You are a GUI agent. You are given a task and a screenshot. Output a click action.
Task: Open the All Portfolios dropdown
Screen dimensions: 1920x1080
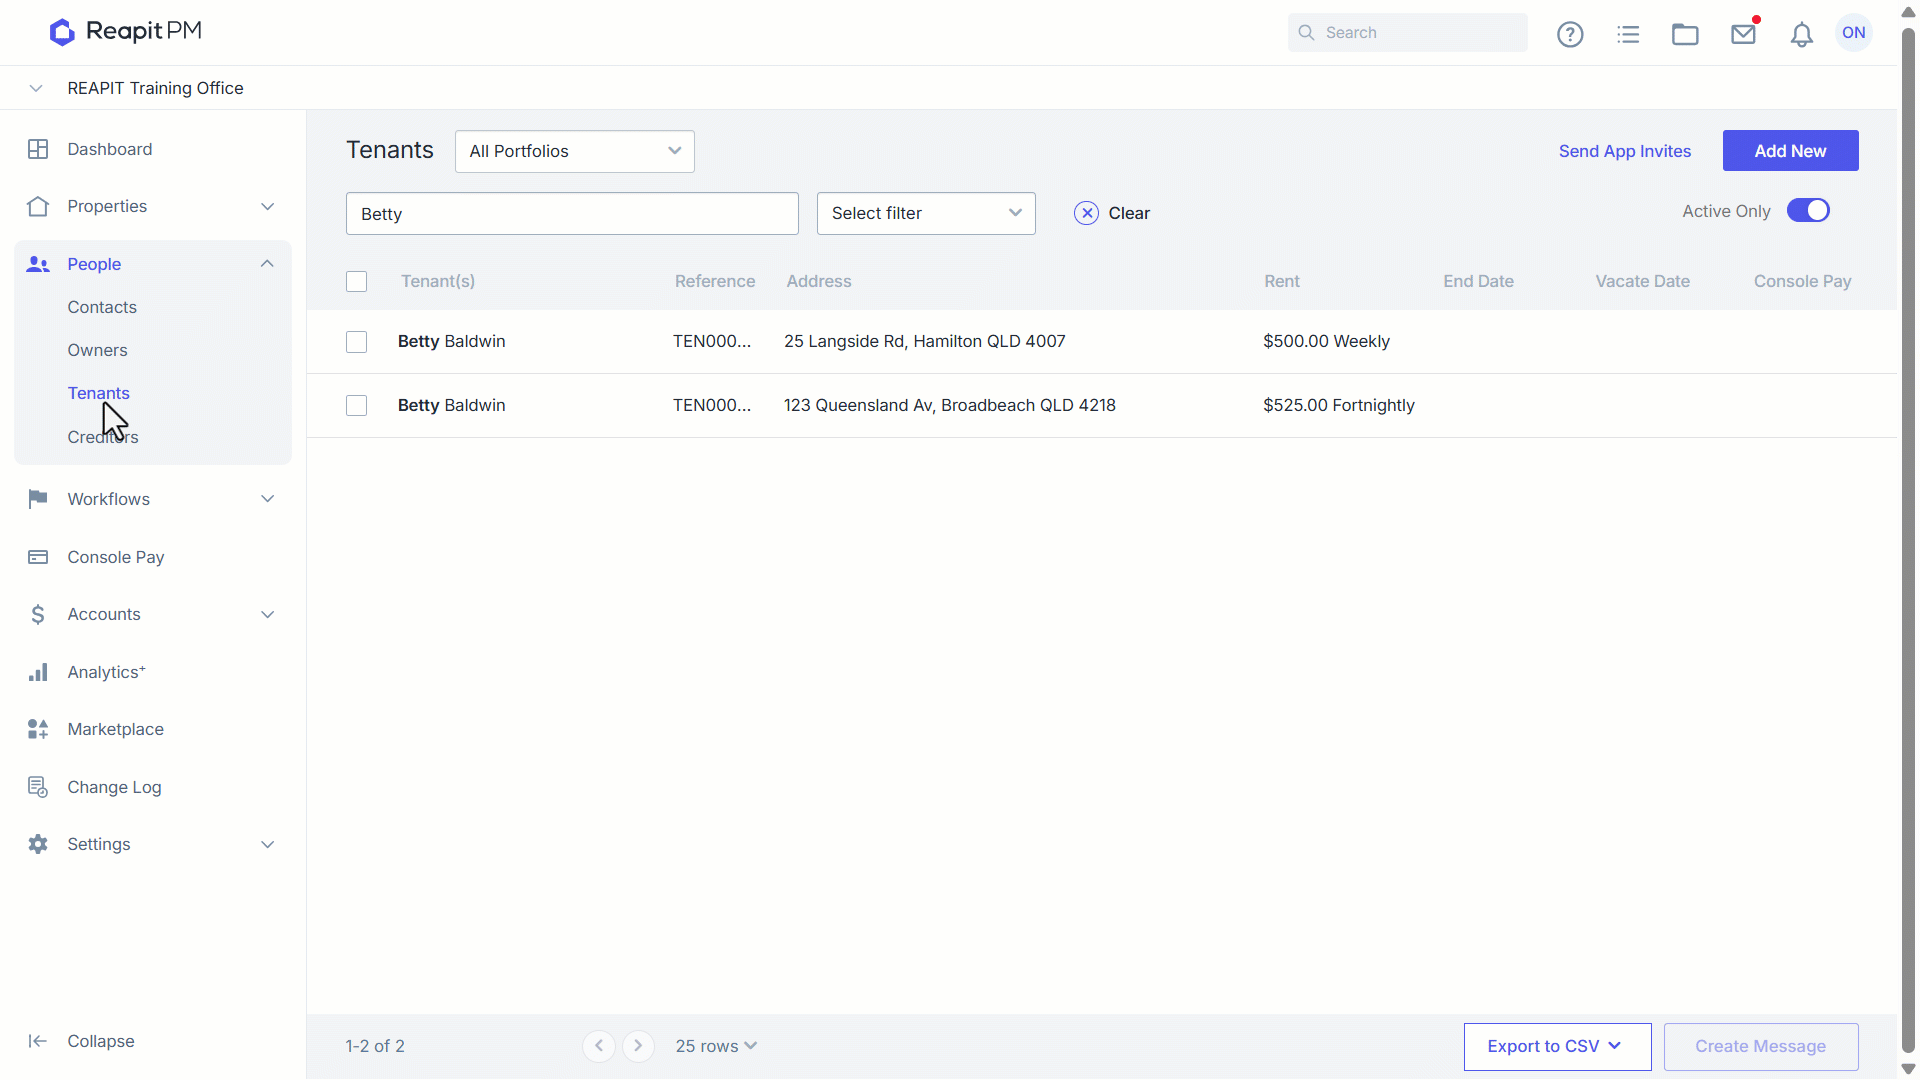[575, 151]
